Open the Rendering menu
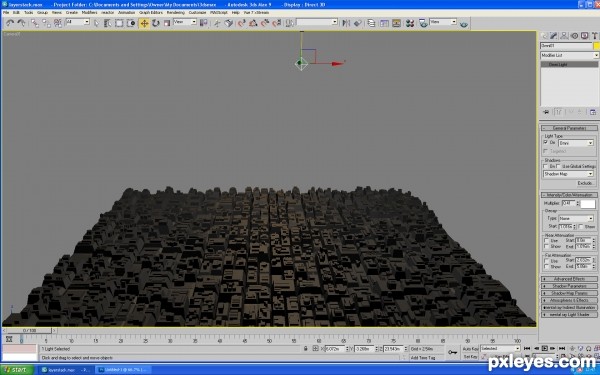This screenshot has height=375, width=600. (176, 13)
